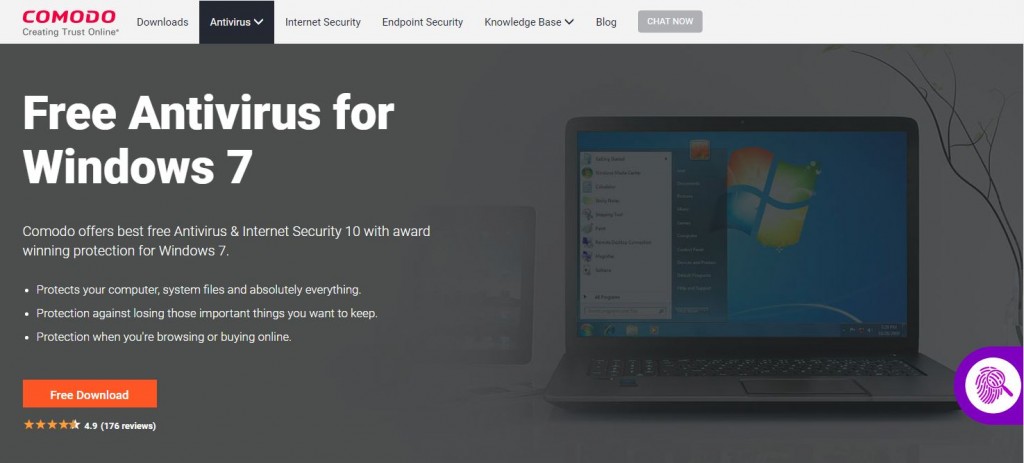Start a chat with Chat Now button

(x=670, y=22)
